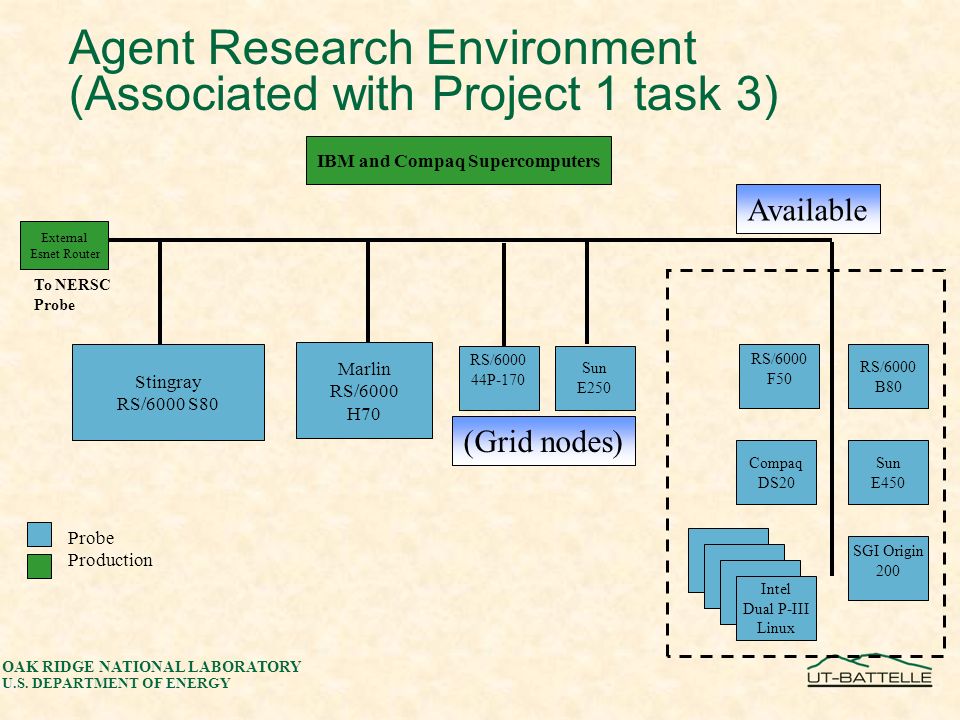Click the (Grid nodes) label box
The image size is (960, 720).
[544, 441]
